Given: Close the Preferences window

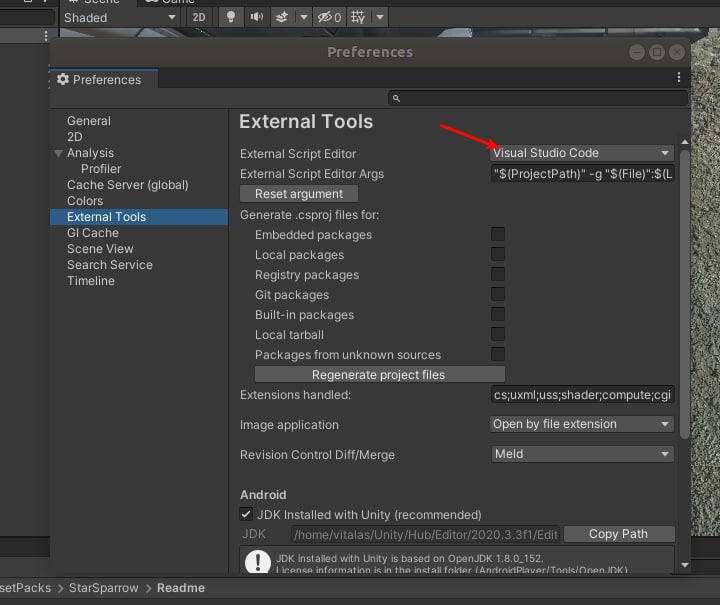Looking at the screenshot, I should click(x=677, y=52).
